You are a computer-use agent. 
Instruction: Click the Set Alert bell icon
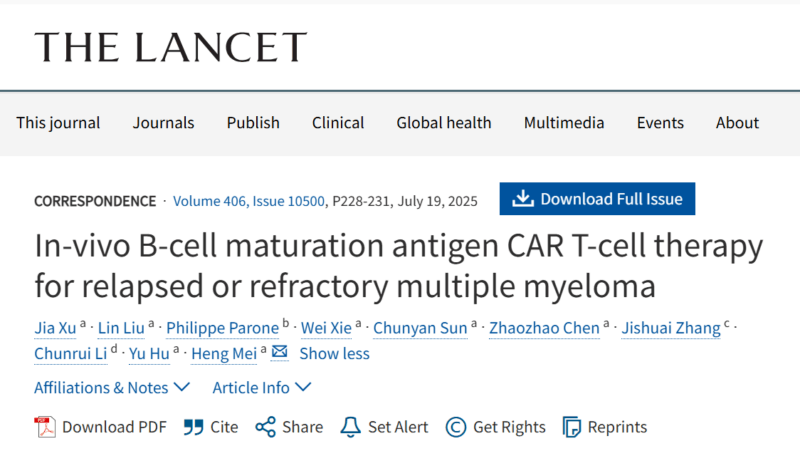[351, 427]
